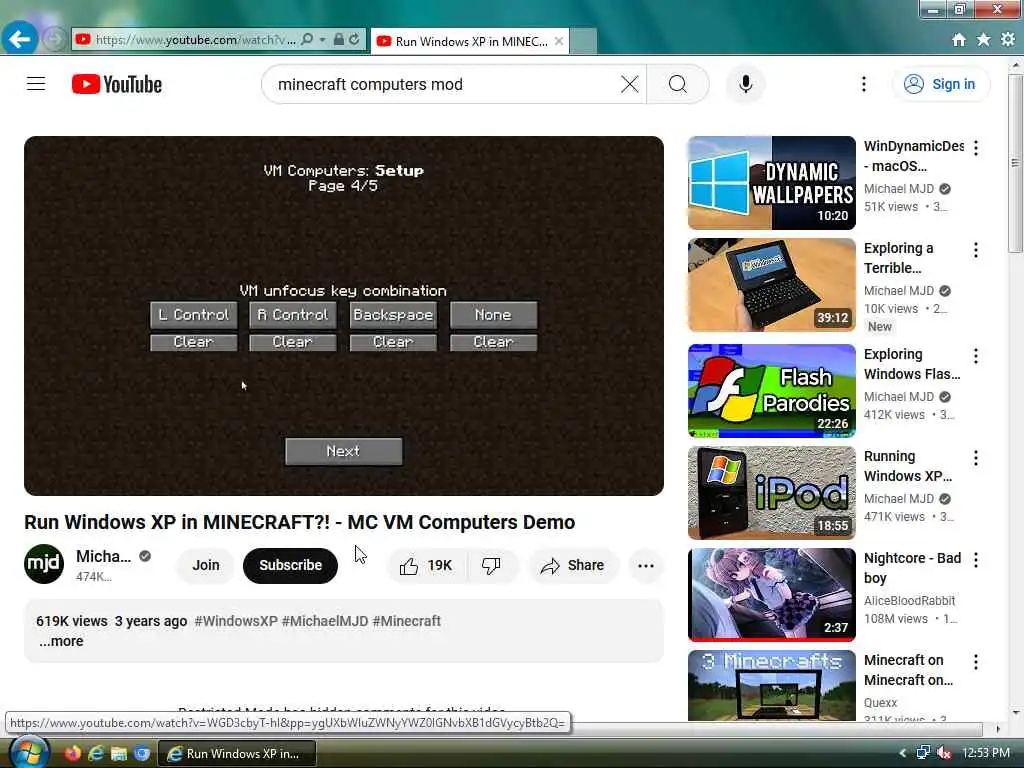Open the #WindowsXP hashtag link

point(236,621)
